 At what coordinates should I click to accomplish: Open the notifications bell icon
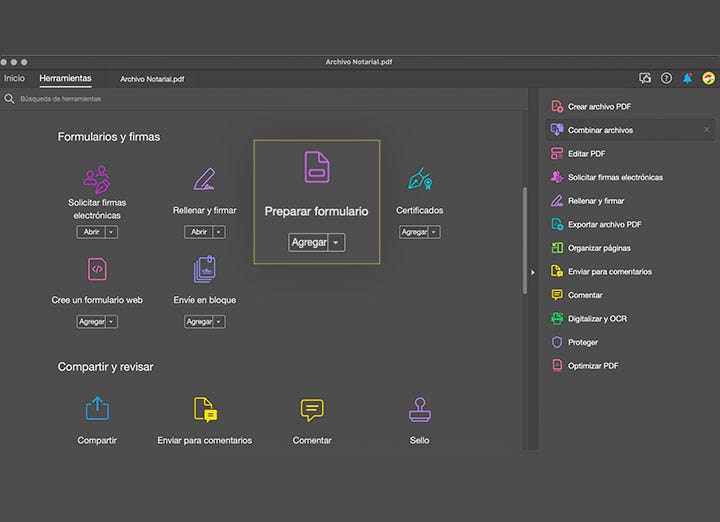687,78
